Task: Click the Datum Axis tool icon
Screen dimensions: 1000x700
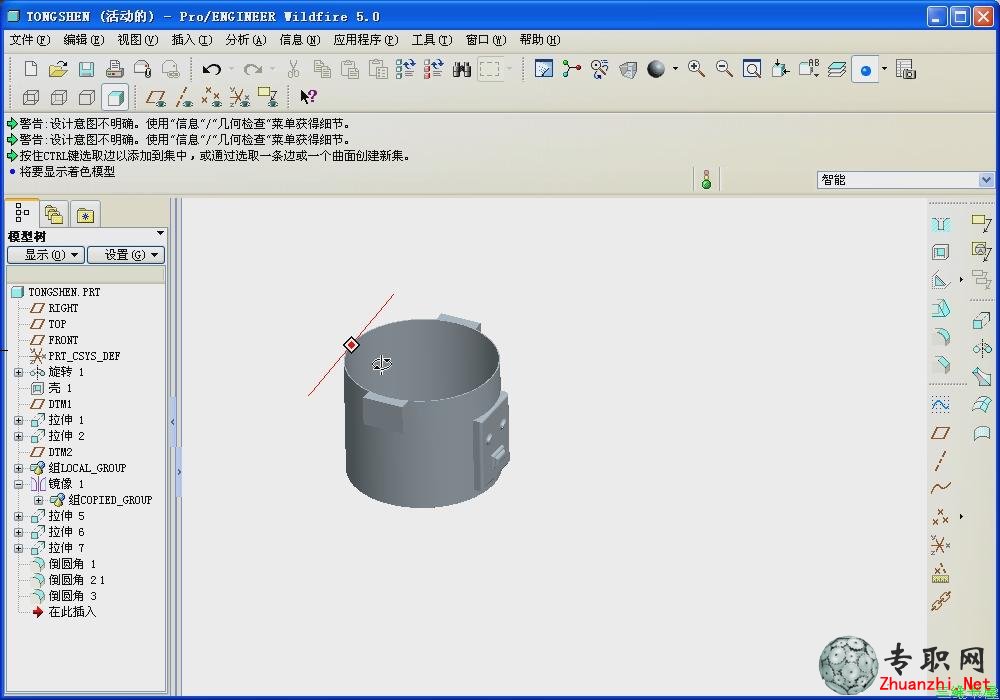Action: tap(941, 461)
